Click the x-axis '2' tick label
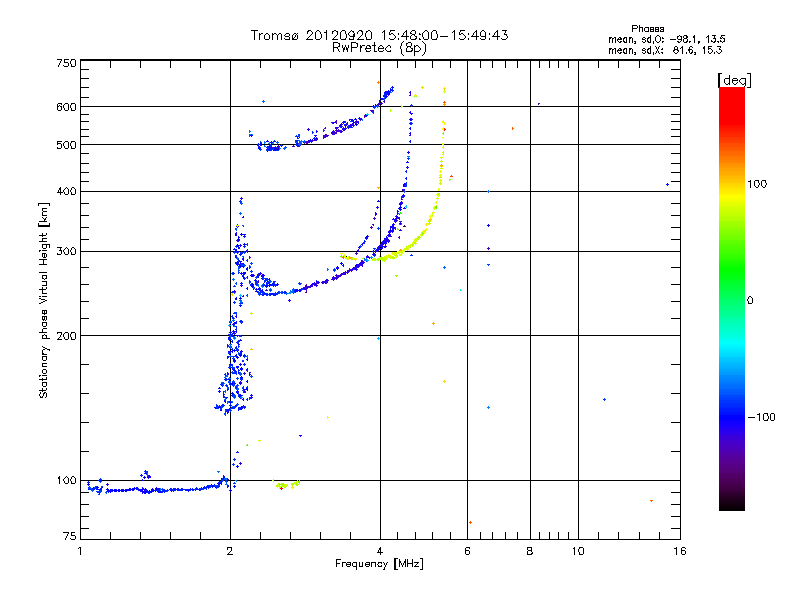This screenshot has width=800, height=600. tap(230, 551)
